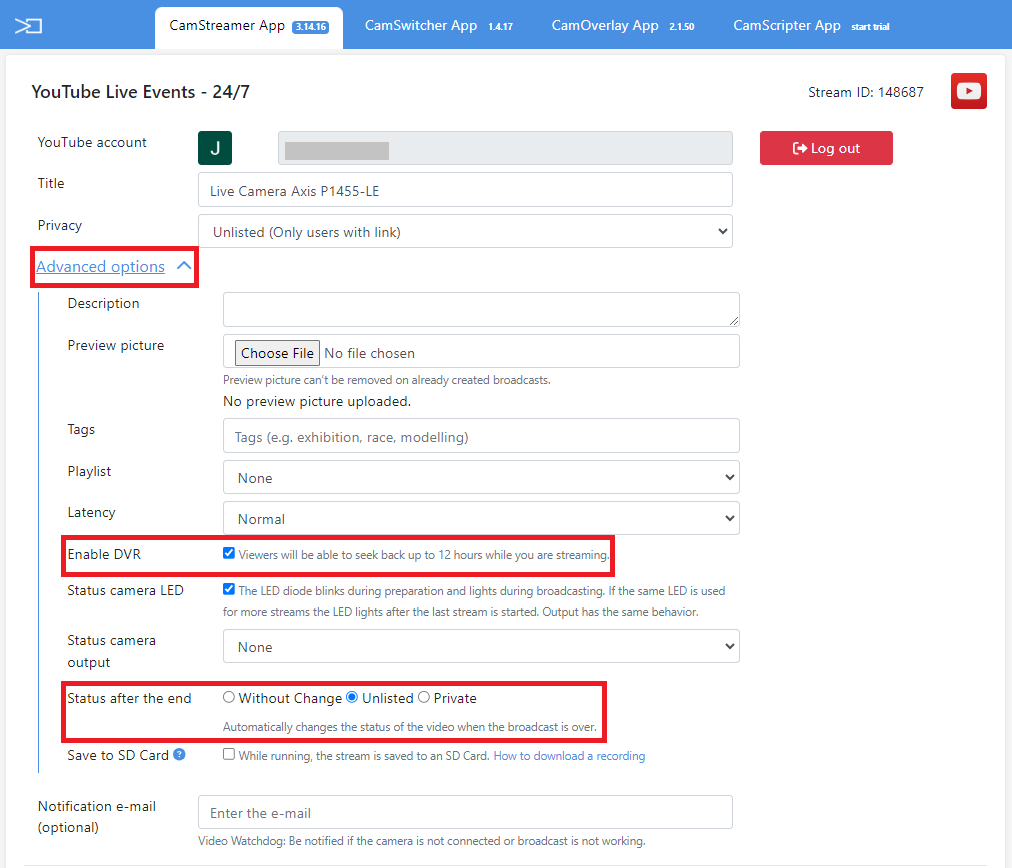Image resolution: width=1012 pixels, height=868 pixels.
Task: Open the Playlist dropdown
Action: [x=481, y=478]
